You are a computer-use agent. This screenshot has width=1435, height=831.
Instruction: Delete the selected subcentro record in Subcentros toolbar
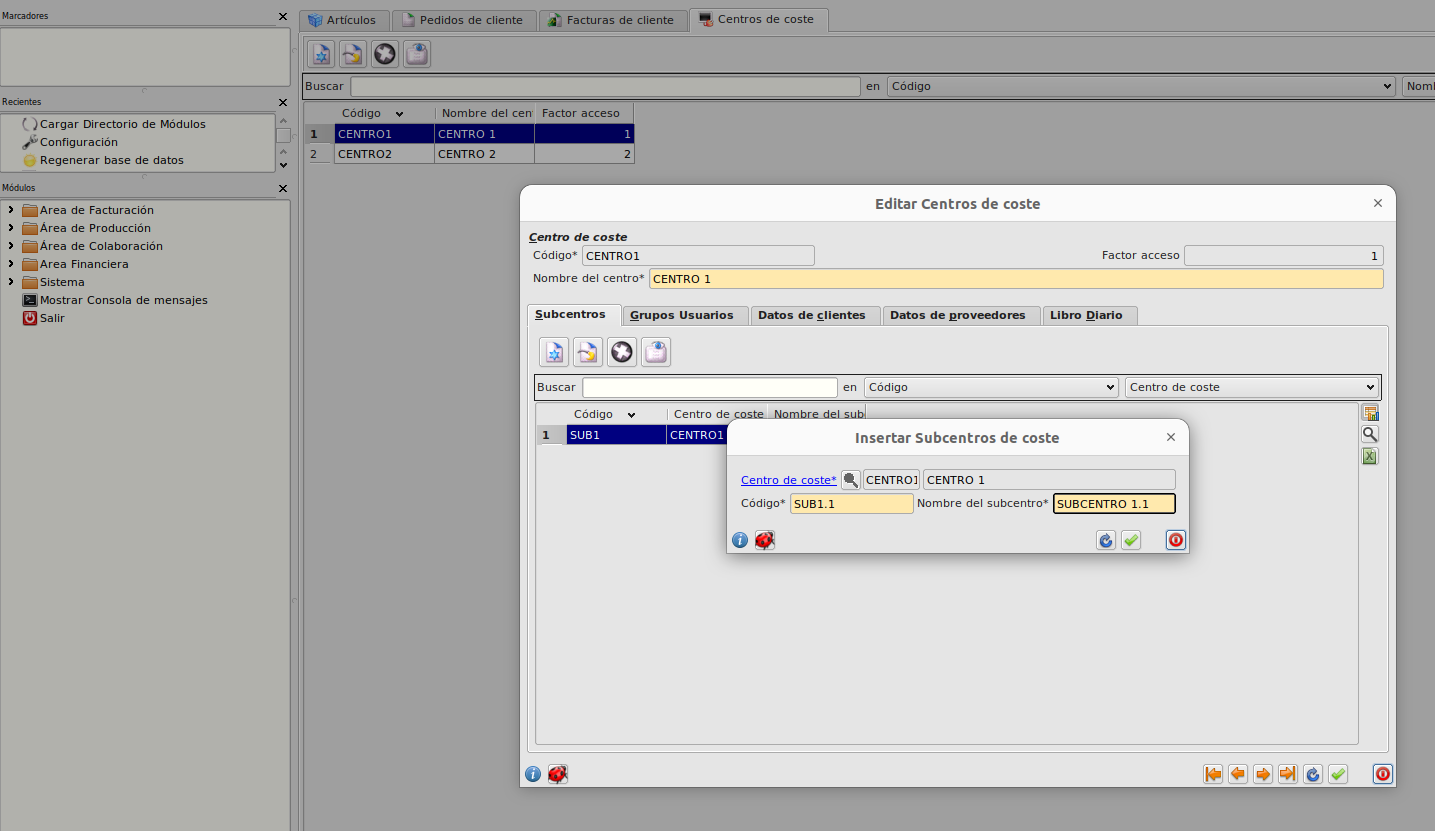(x=622, y=352)
